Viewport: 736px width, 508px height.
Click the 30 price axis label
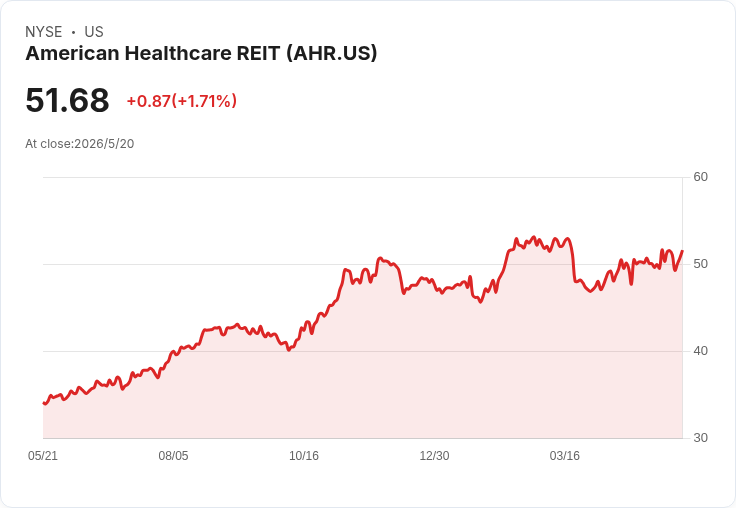pos(700,438)
